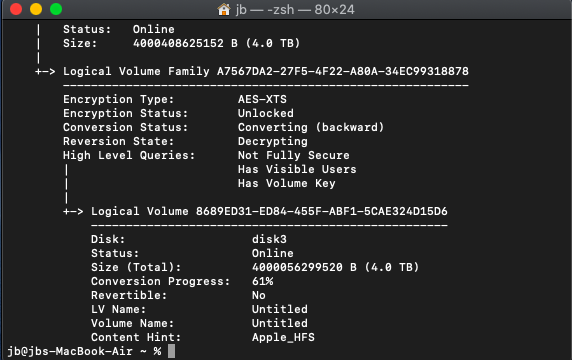Click the 'Size (Total):' label

point(136,267)
